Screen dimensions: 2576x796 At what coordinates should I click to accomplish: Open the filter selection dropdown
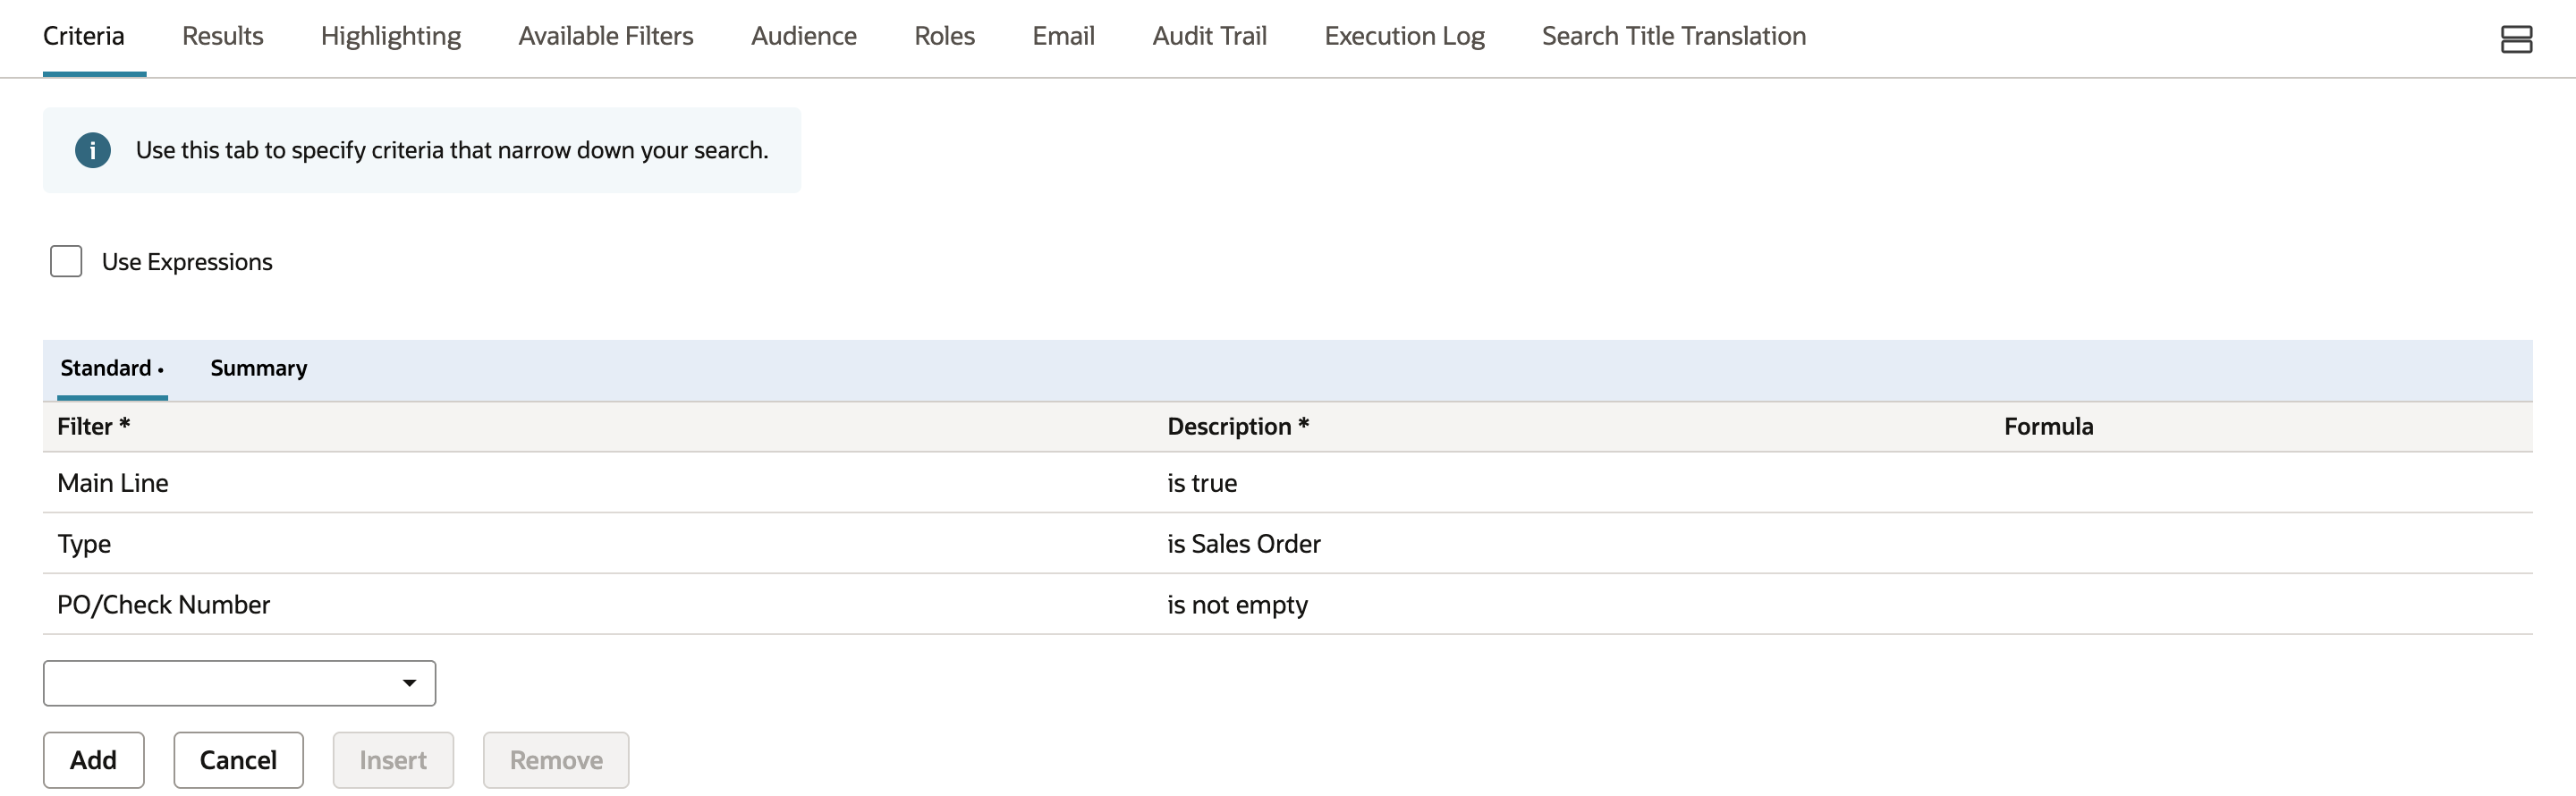239,683
